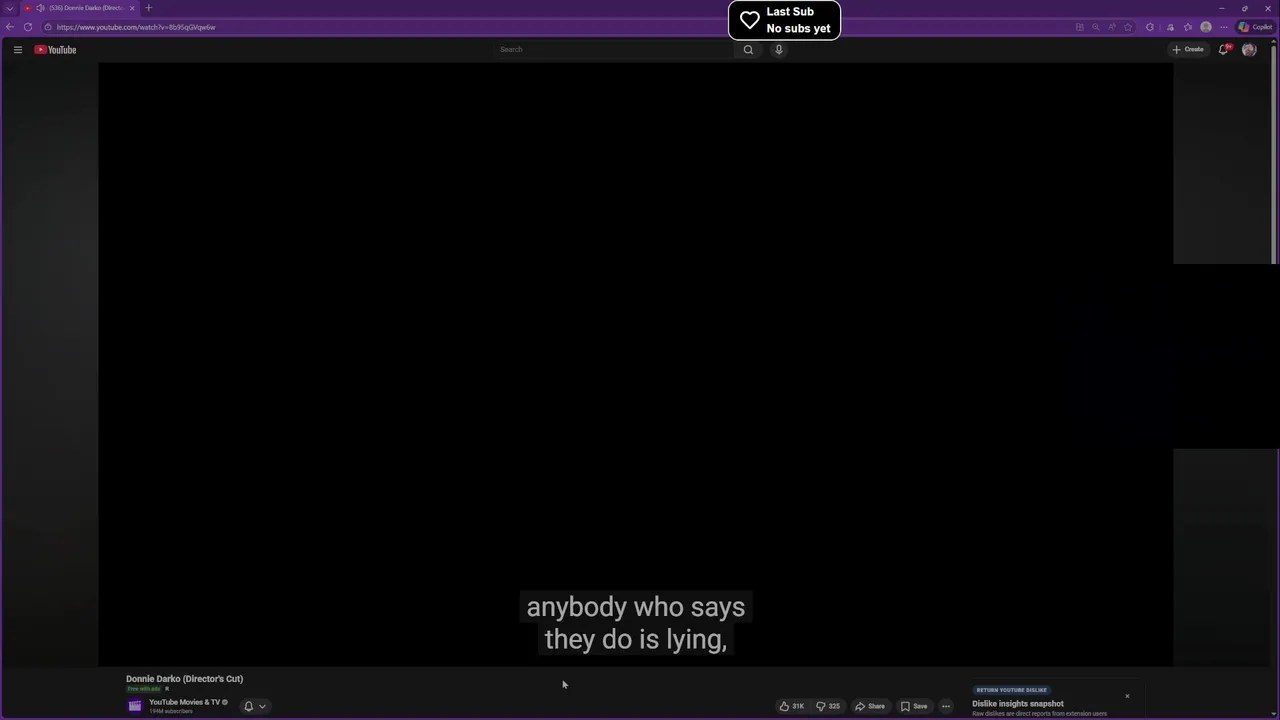
Task: Open split screen icon in address bar
Action: (1079, 27)
